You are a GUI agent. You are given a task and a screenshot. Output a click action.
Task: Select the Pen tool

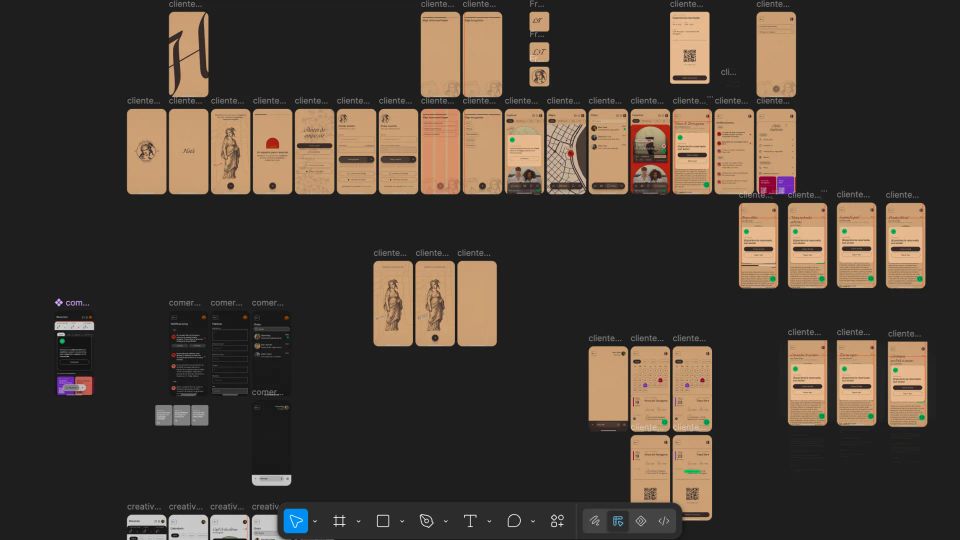click(427, 521)
